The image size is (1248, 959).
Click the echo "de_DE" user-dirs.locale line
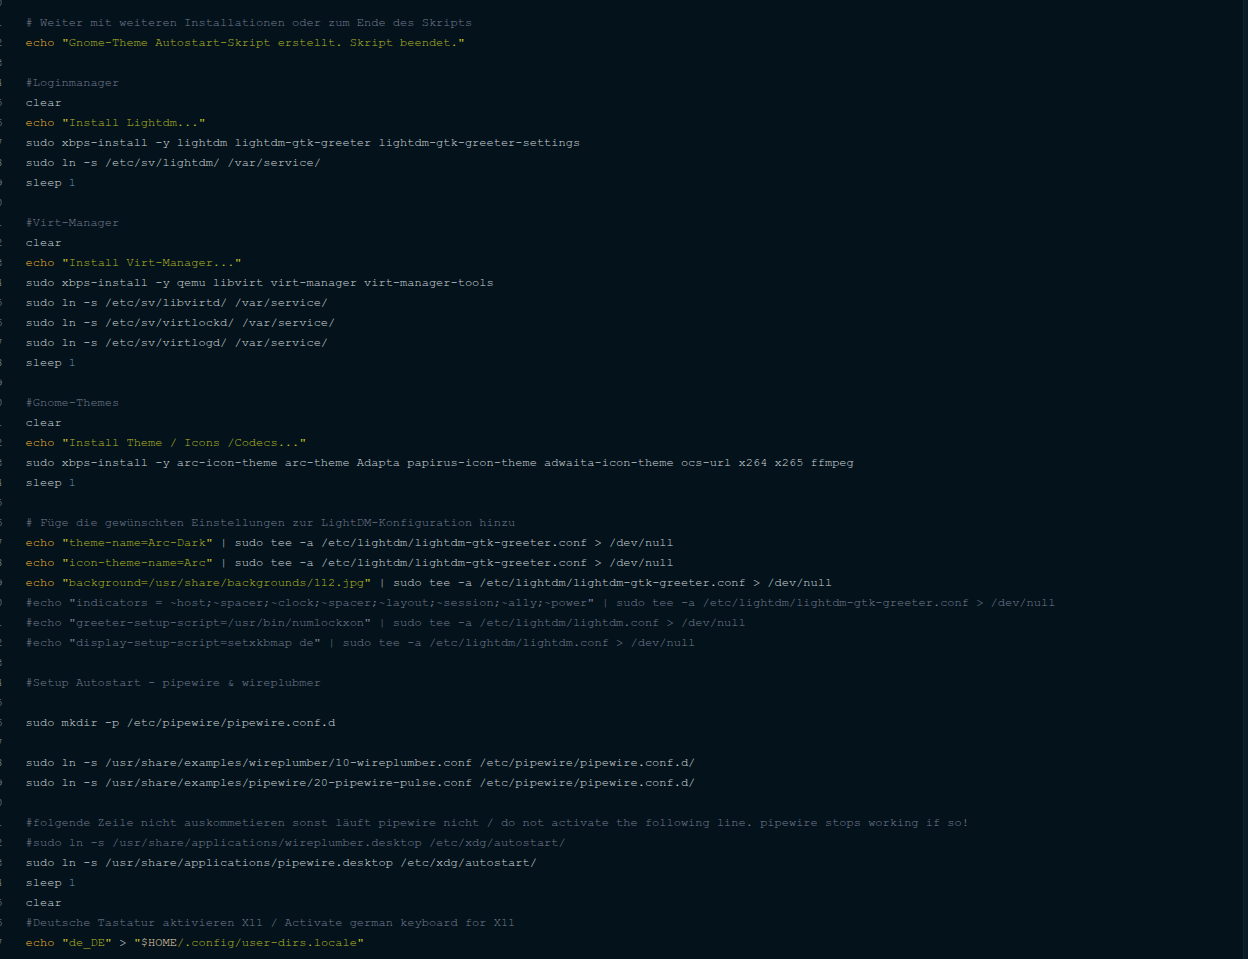pos(194,943)
